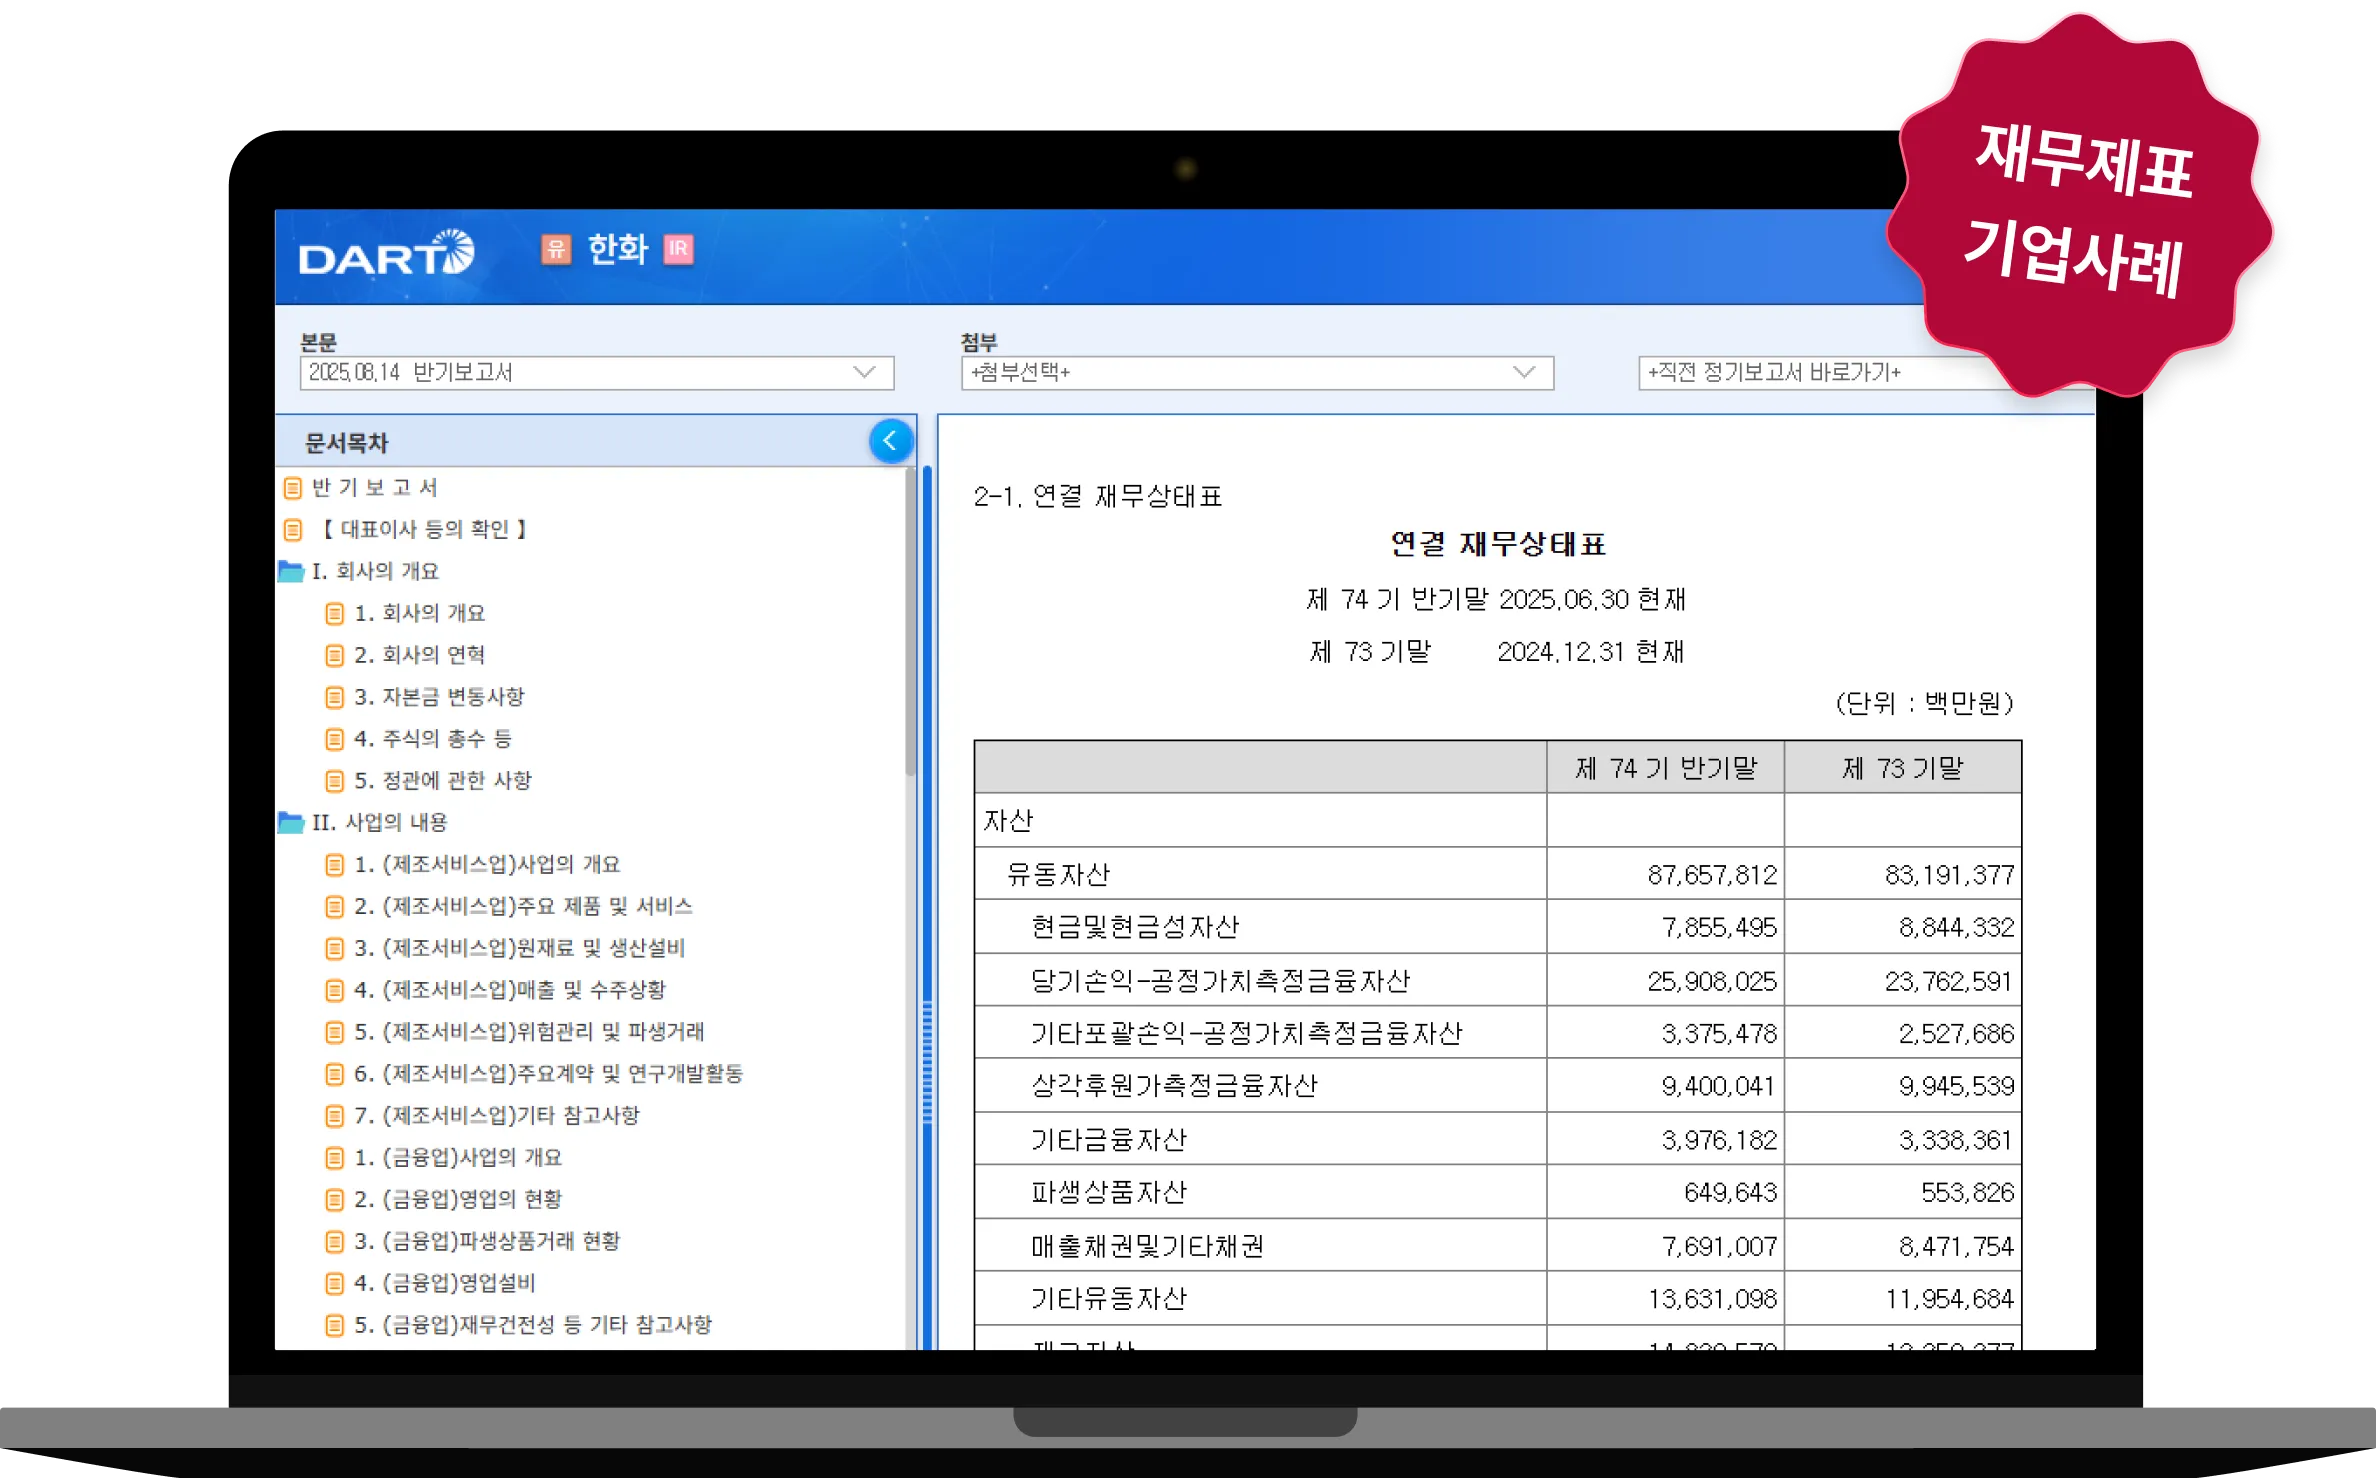
Task: Open 4. 주식의 총수 등 section
Action: (433, 740)
